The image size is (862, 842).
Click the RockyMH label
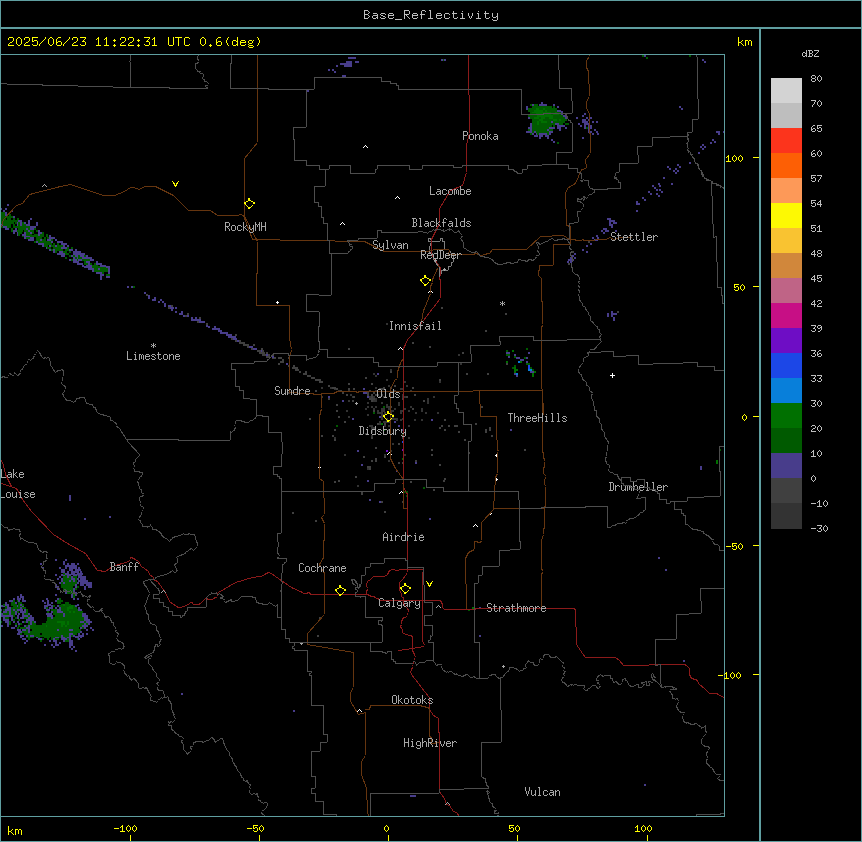[x=245, y=227]
